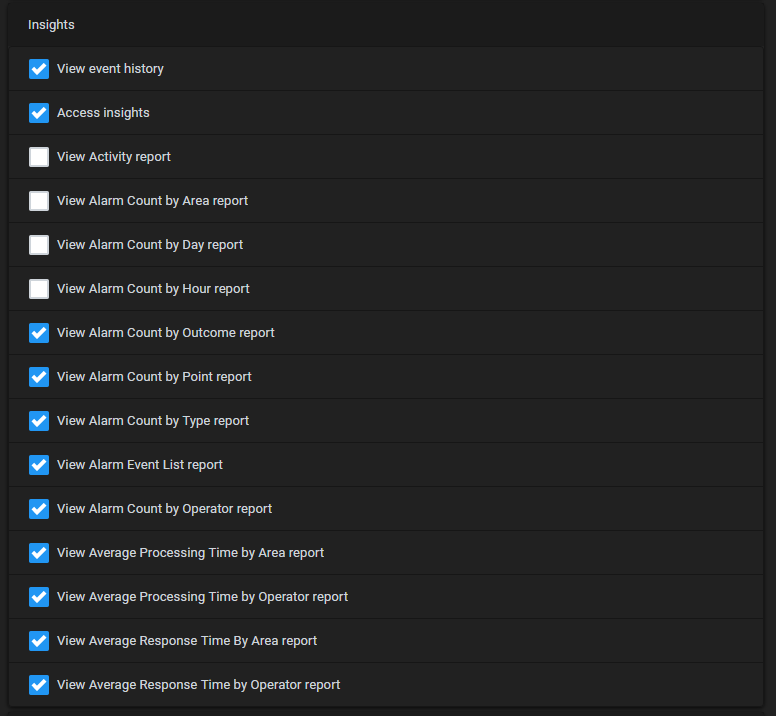The height and width of the screenshot is (716, 776).
Task: Tick View Alarm Count by Day report
Action: click(39, 245)
